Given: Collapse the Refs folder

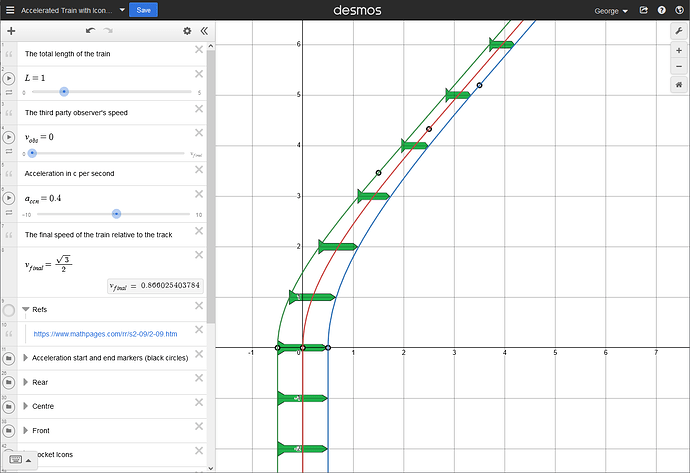Looking at the screenshot, I should (x=26, y=309).
